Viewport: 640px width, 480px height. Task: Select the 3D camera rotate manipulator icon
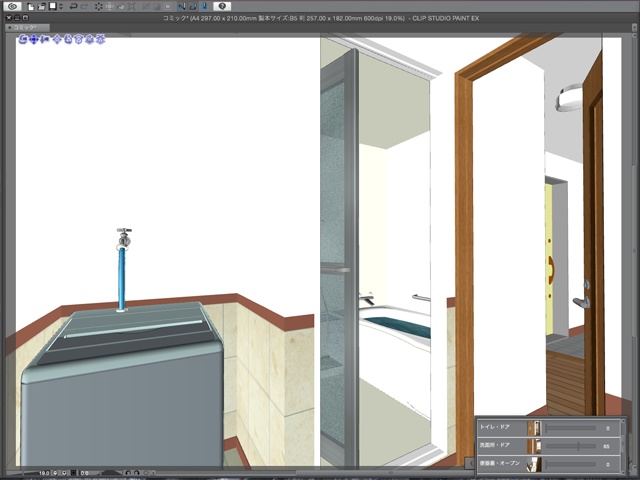coord(23,39)
